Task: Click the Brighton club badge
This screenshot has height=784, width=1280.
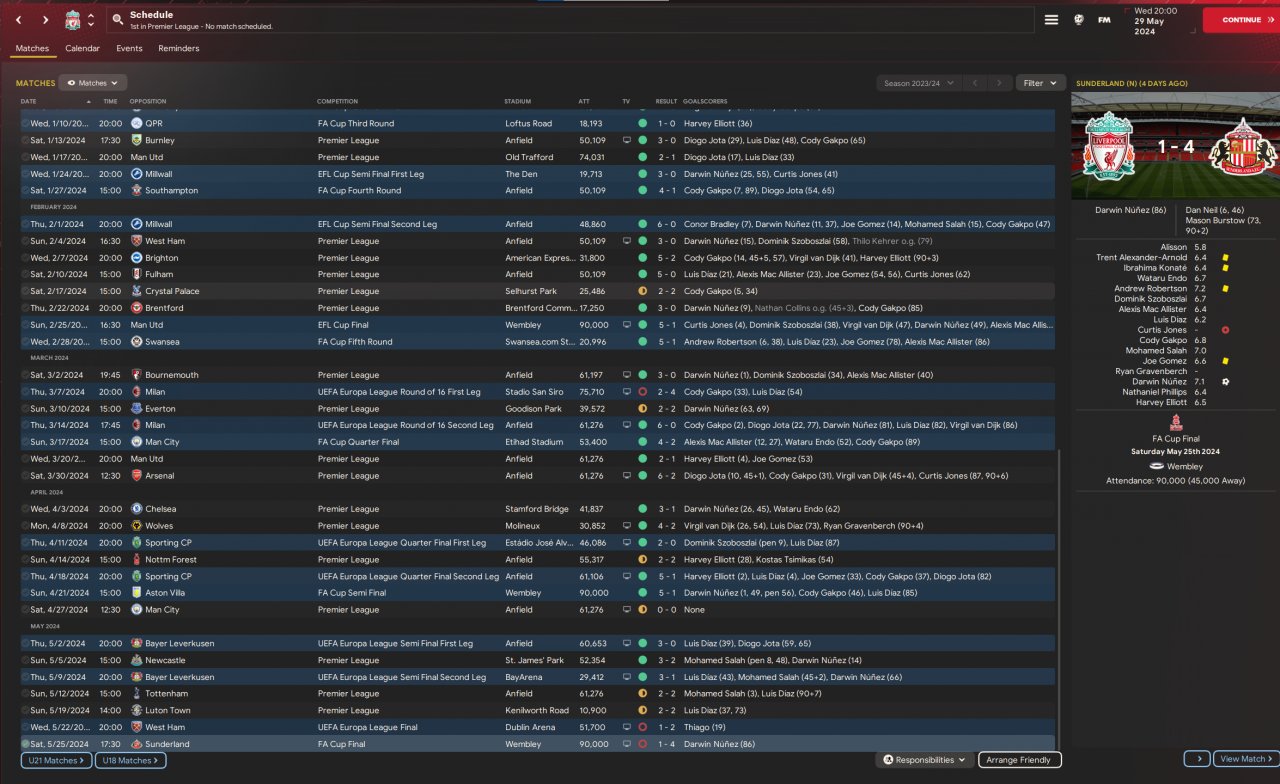Action: [x=137, y=258]
